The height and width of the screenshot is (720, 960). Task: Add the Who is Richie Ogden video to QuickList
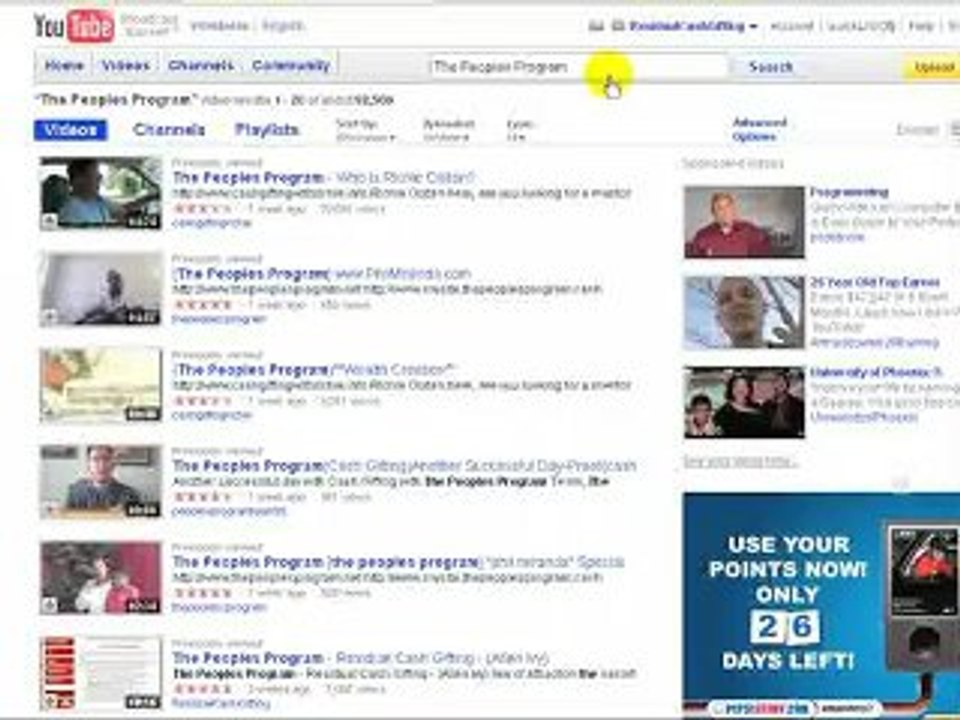50,222
